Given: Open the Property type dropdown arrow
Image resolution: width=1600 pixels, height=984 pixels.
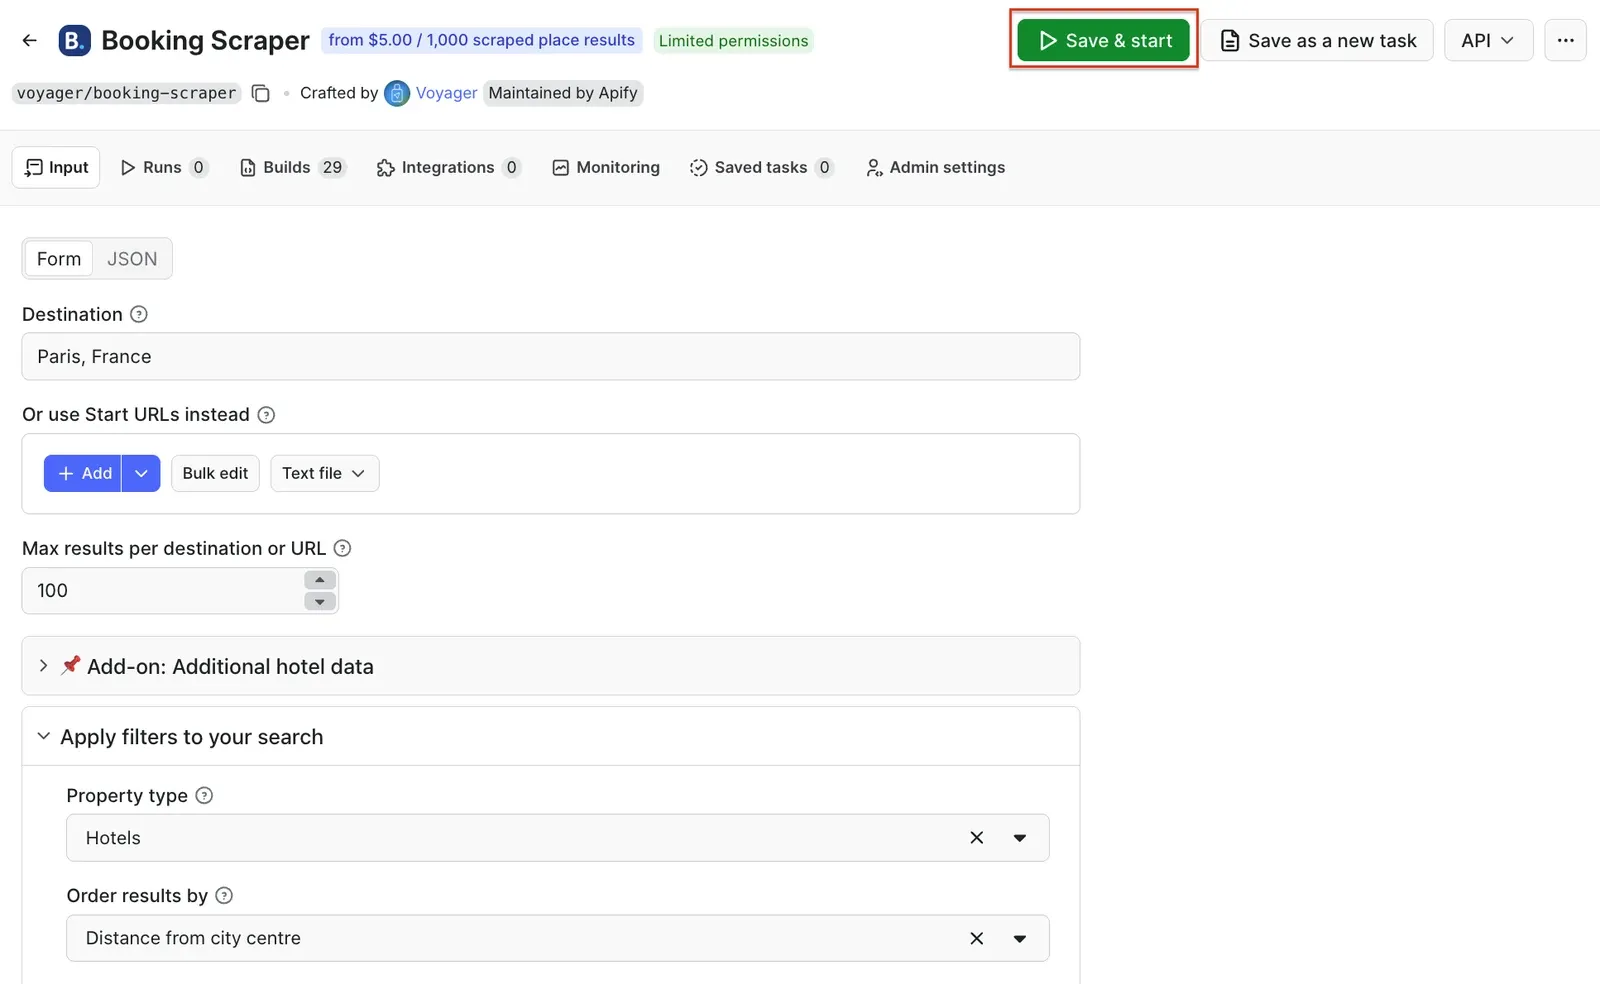Looking at the screenshot, I should click(1020, 838).
